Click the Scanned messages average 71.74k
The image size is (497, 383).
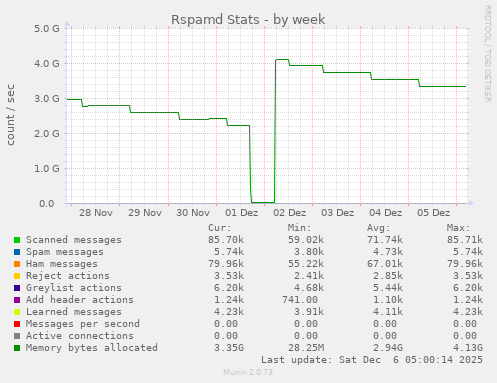tap(385, 240)
